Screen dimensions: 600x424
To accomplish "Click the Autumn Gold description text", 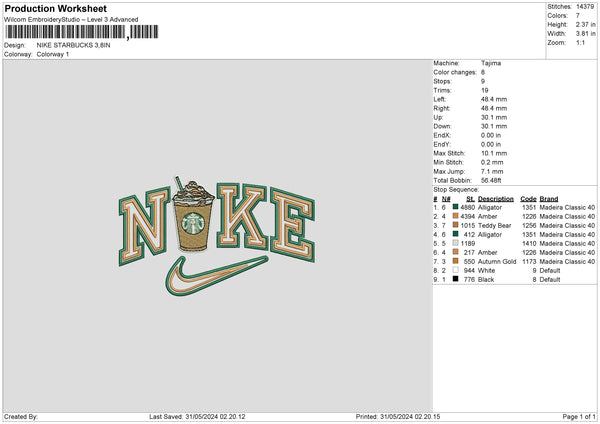I will 497,261.
